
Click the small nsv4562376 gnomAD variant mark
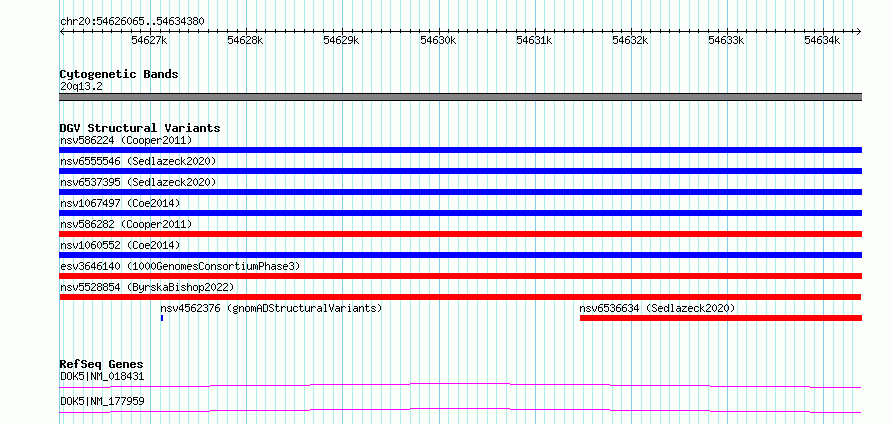point(162,318)
